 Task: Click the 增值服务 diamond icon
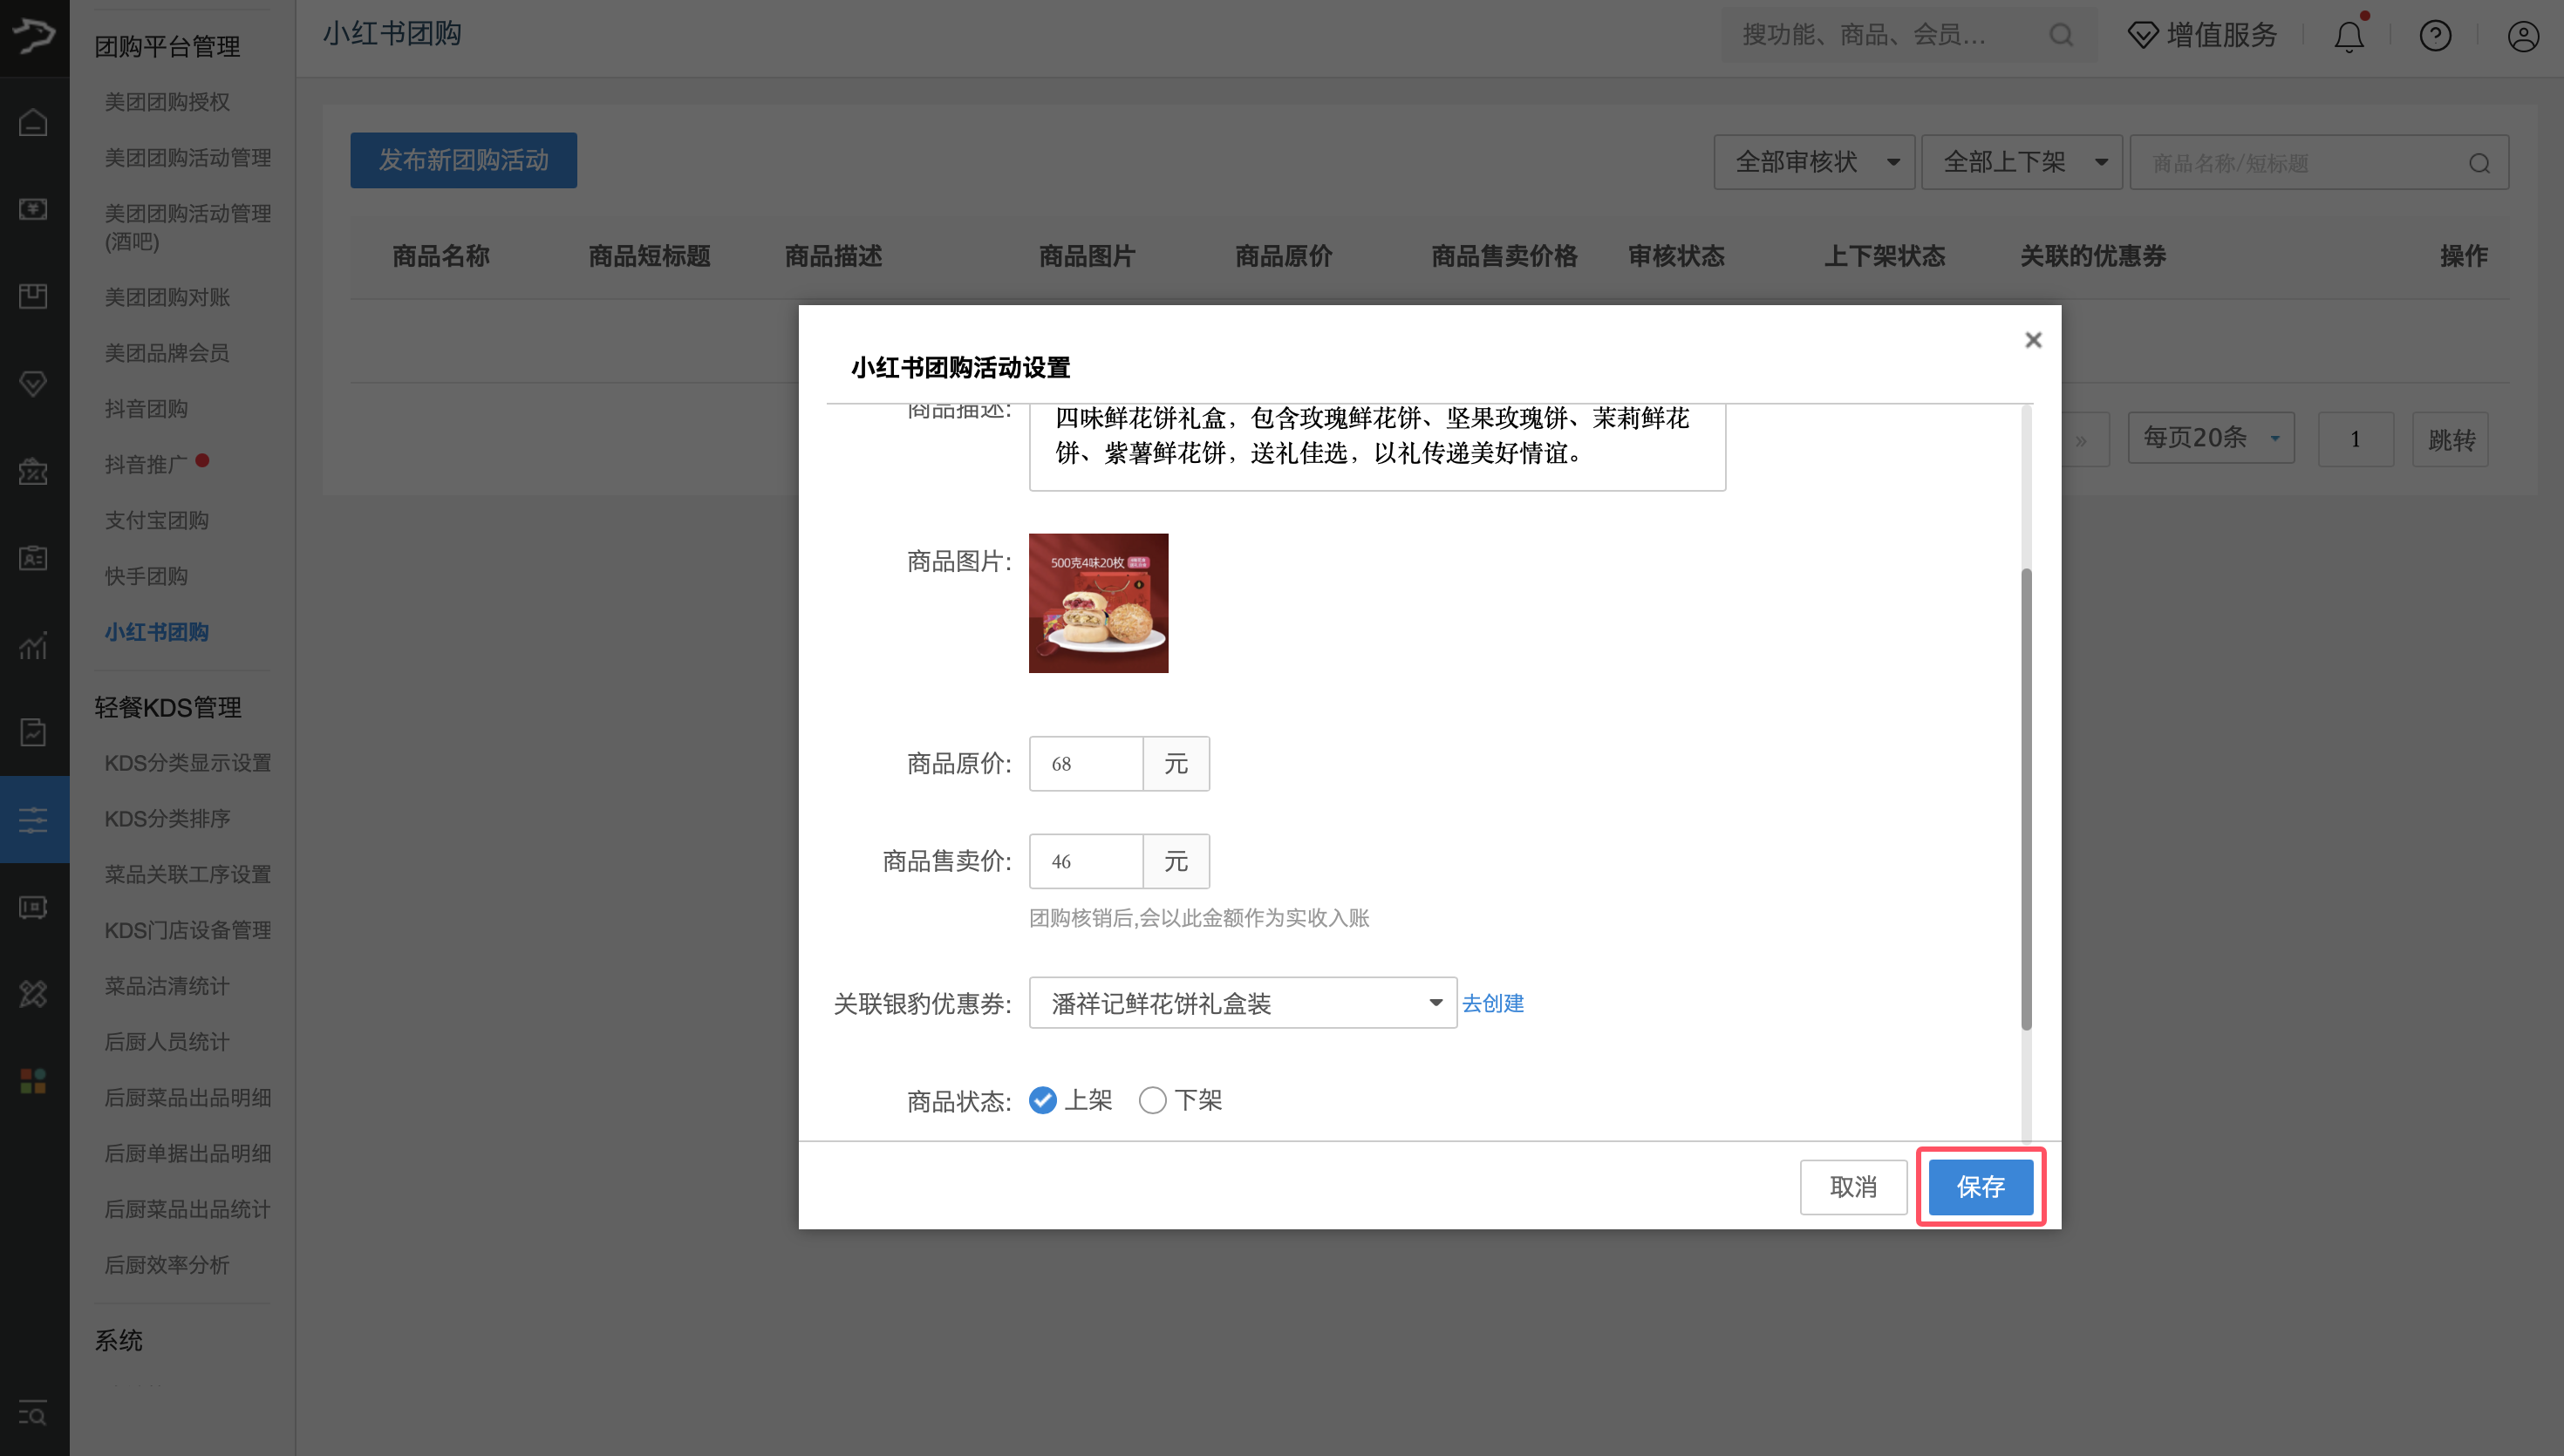pos(2142,35)
